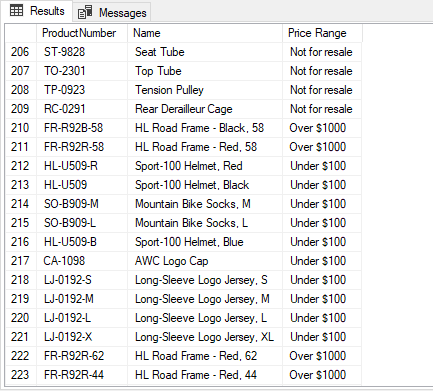Click Over $1000 in row 210
Screen dimensions: 433x391
(x=322, y=128)
